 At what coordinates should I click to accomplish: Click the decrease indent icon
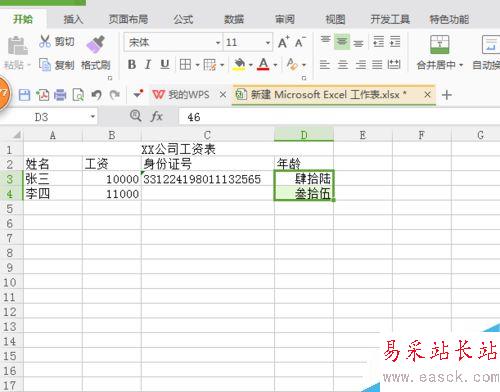(x=379, y=42)
